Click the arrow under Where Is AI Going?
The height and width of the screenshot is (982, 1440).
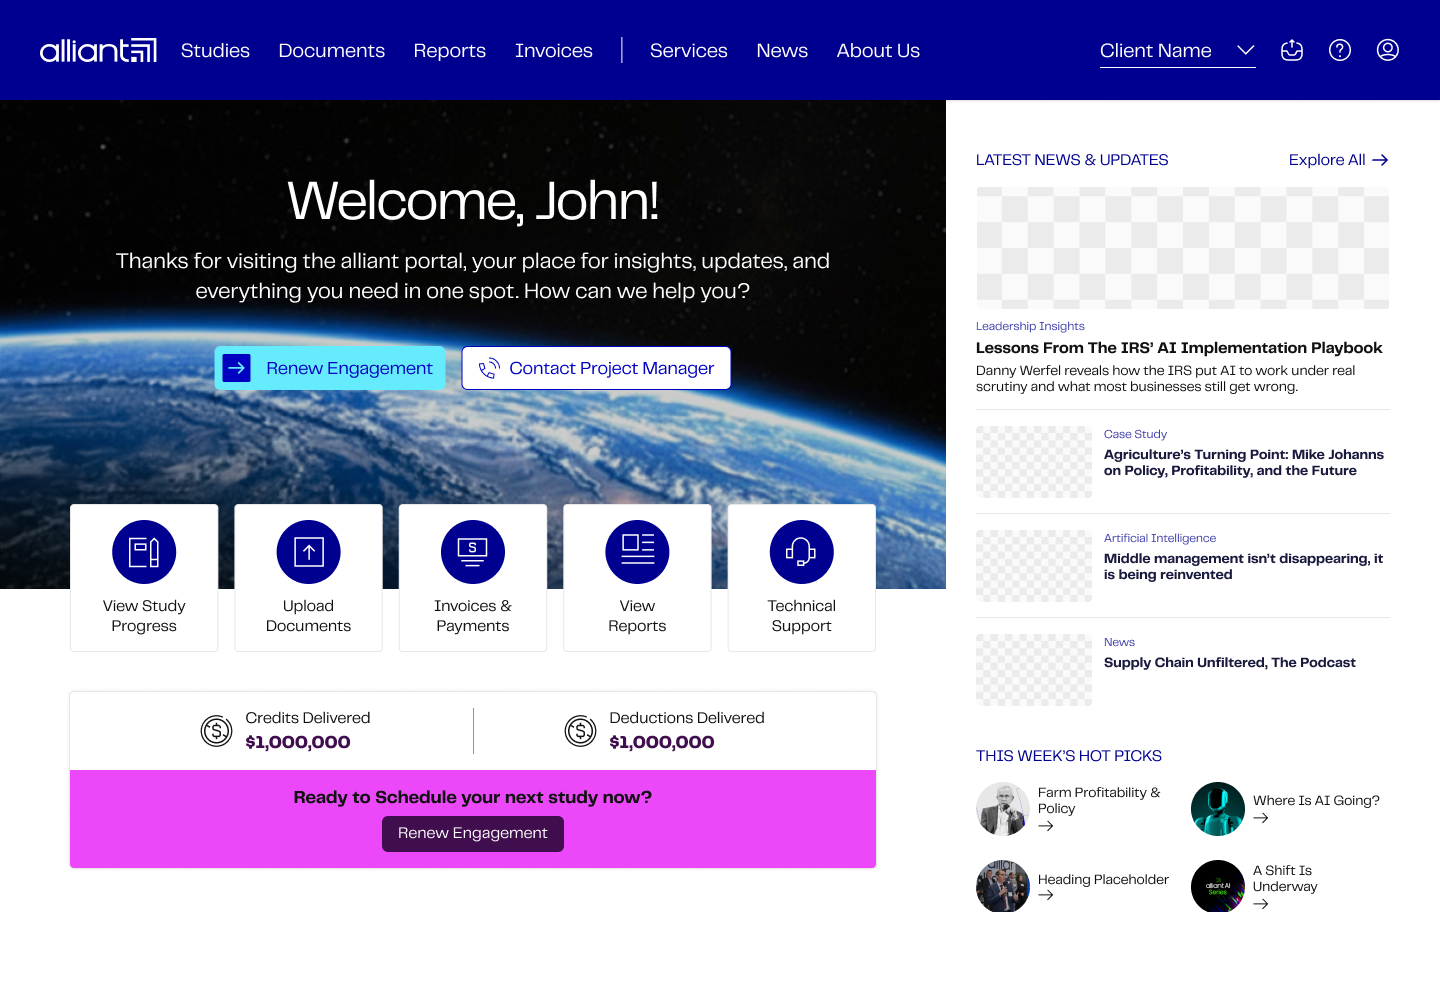click(1261, 818)
